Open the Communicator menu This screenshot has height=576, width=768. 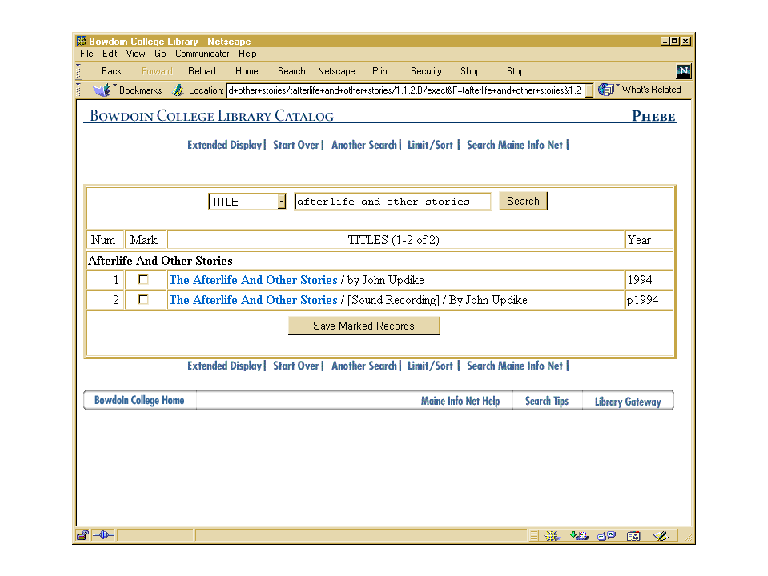[x=202, y=54]
